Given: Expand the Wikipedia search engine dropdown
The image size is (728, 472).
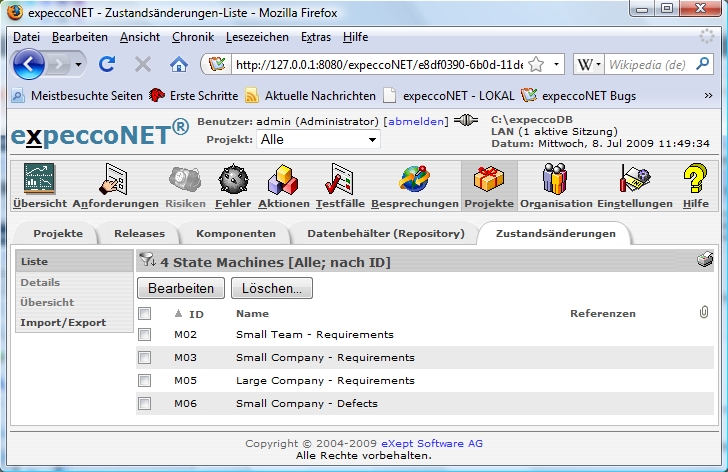Looking at the screenshot, I should point(597,64).
